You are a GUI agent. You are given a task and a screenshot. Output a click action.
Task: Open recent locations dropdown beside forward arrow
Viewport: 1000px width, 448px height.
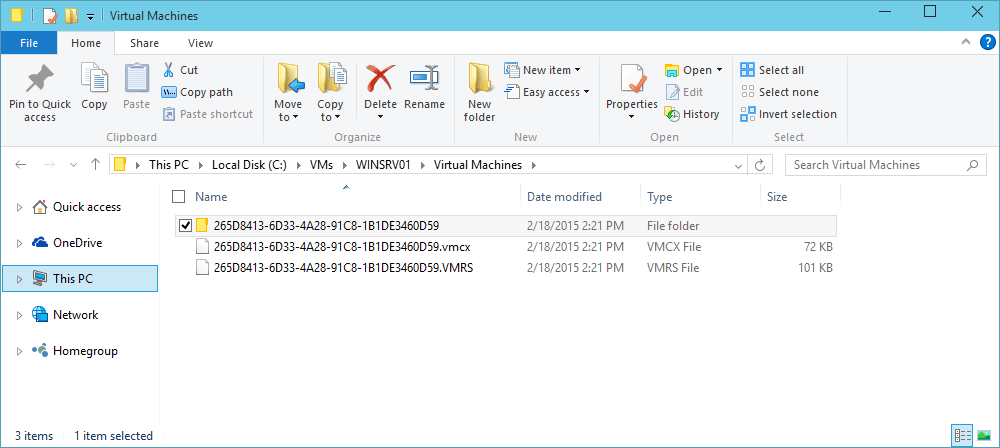[73, 165]
